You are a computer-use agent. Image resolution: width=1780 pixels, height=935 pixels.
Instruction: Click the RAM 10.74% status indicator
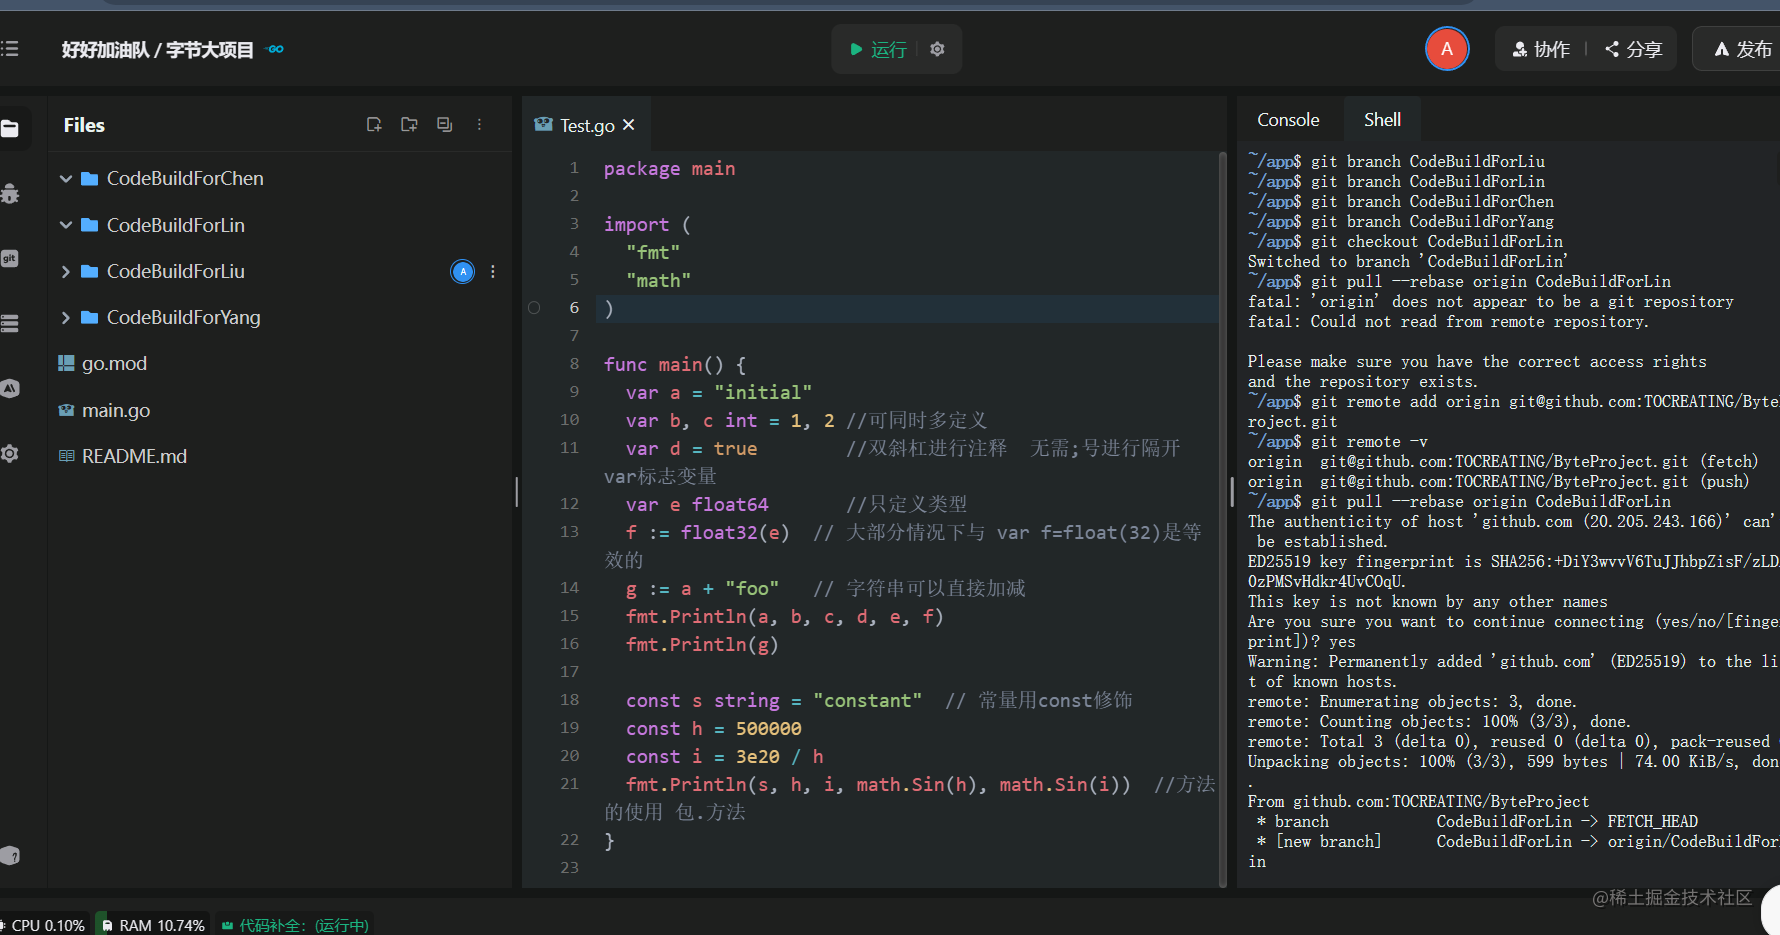pos(154,925)
